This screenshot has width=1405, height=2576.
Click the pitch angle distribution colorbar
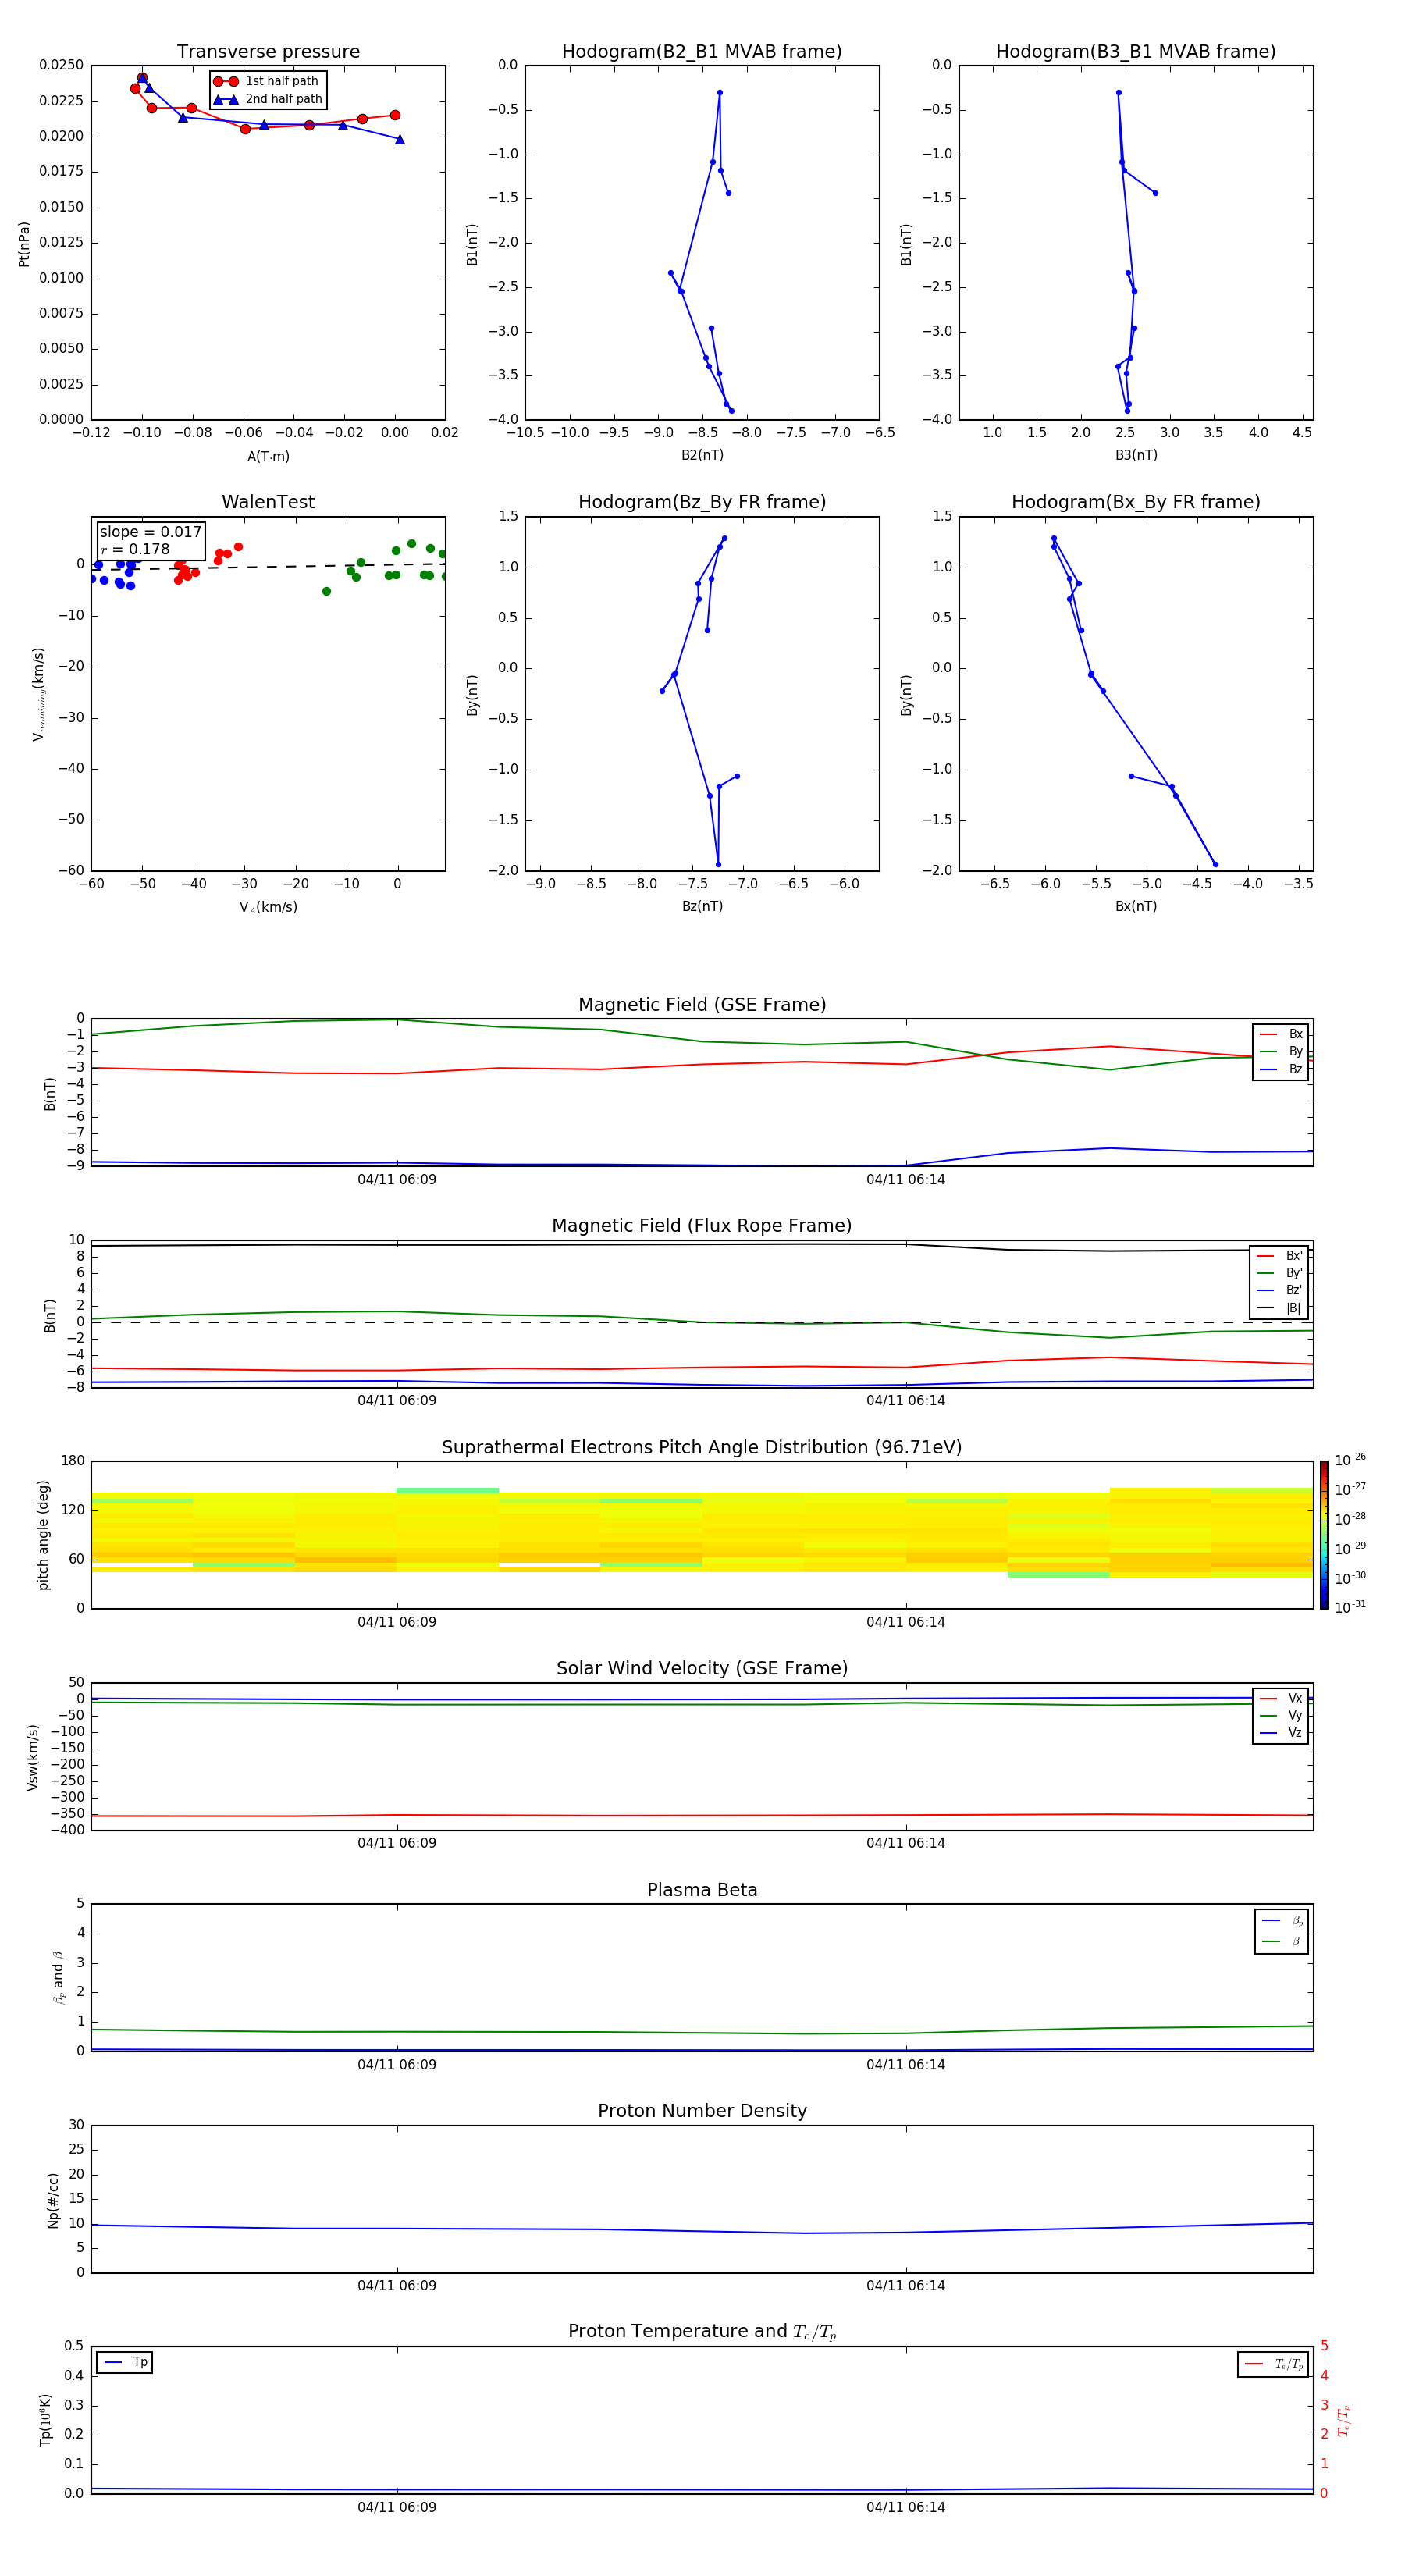(1323, 1534)
